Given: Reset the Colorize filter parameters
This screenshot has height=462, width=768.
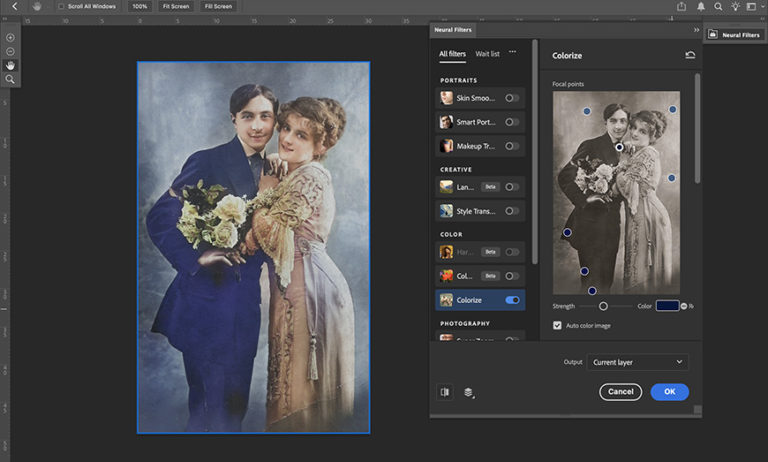Looking at the screenshot, I should tap(690, 55).
